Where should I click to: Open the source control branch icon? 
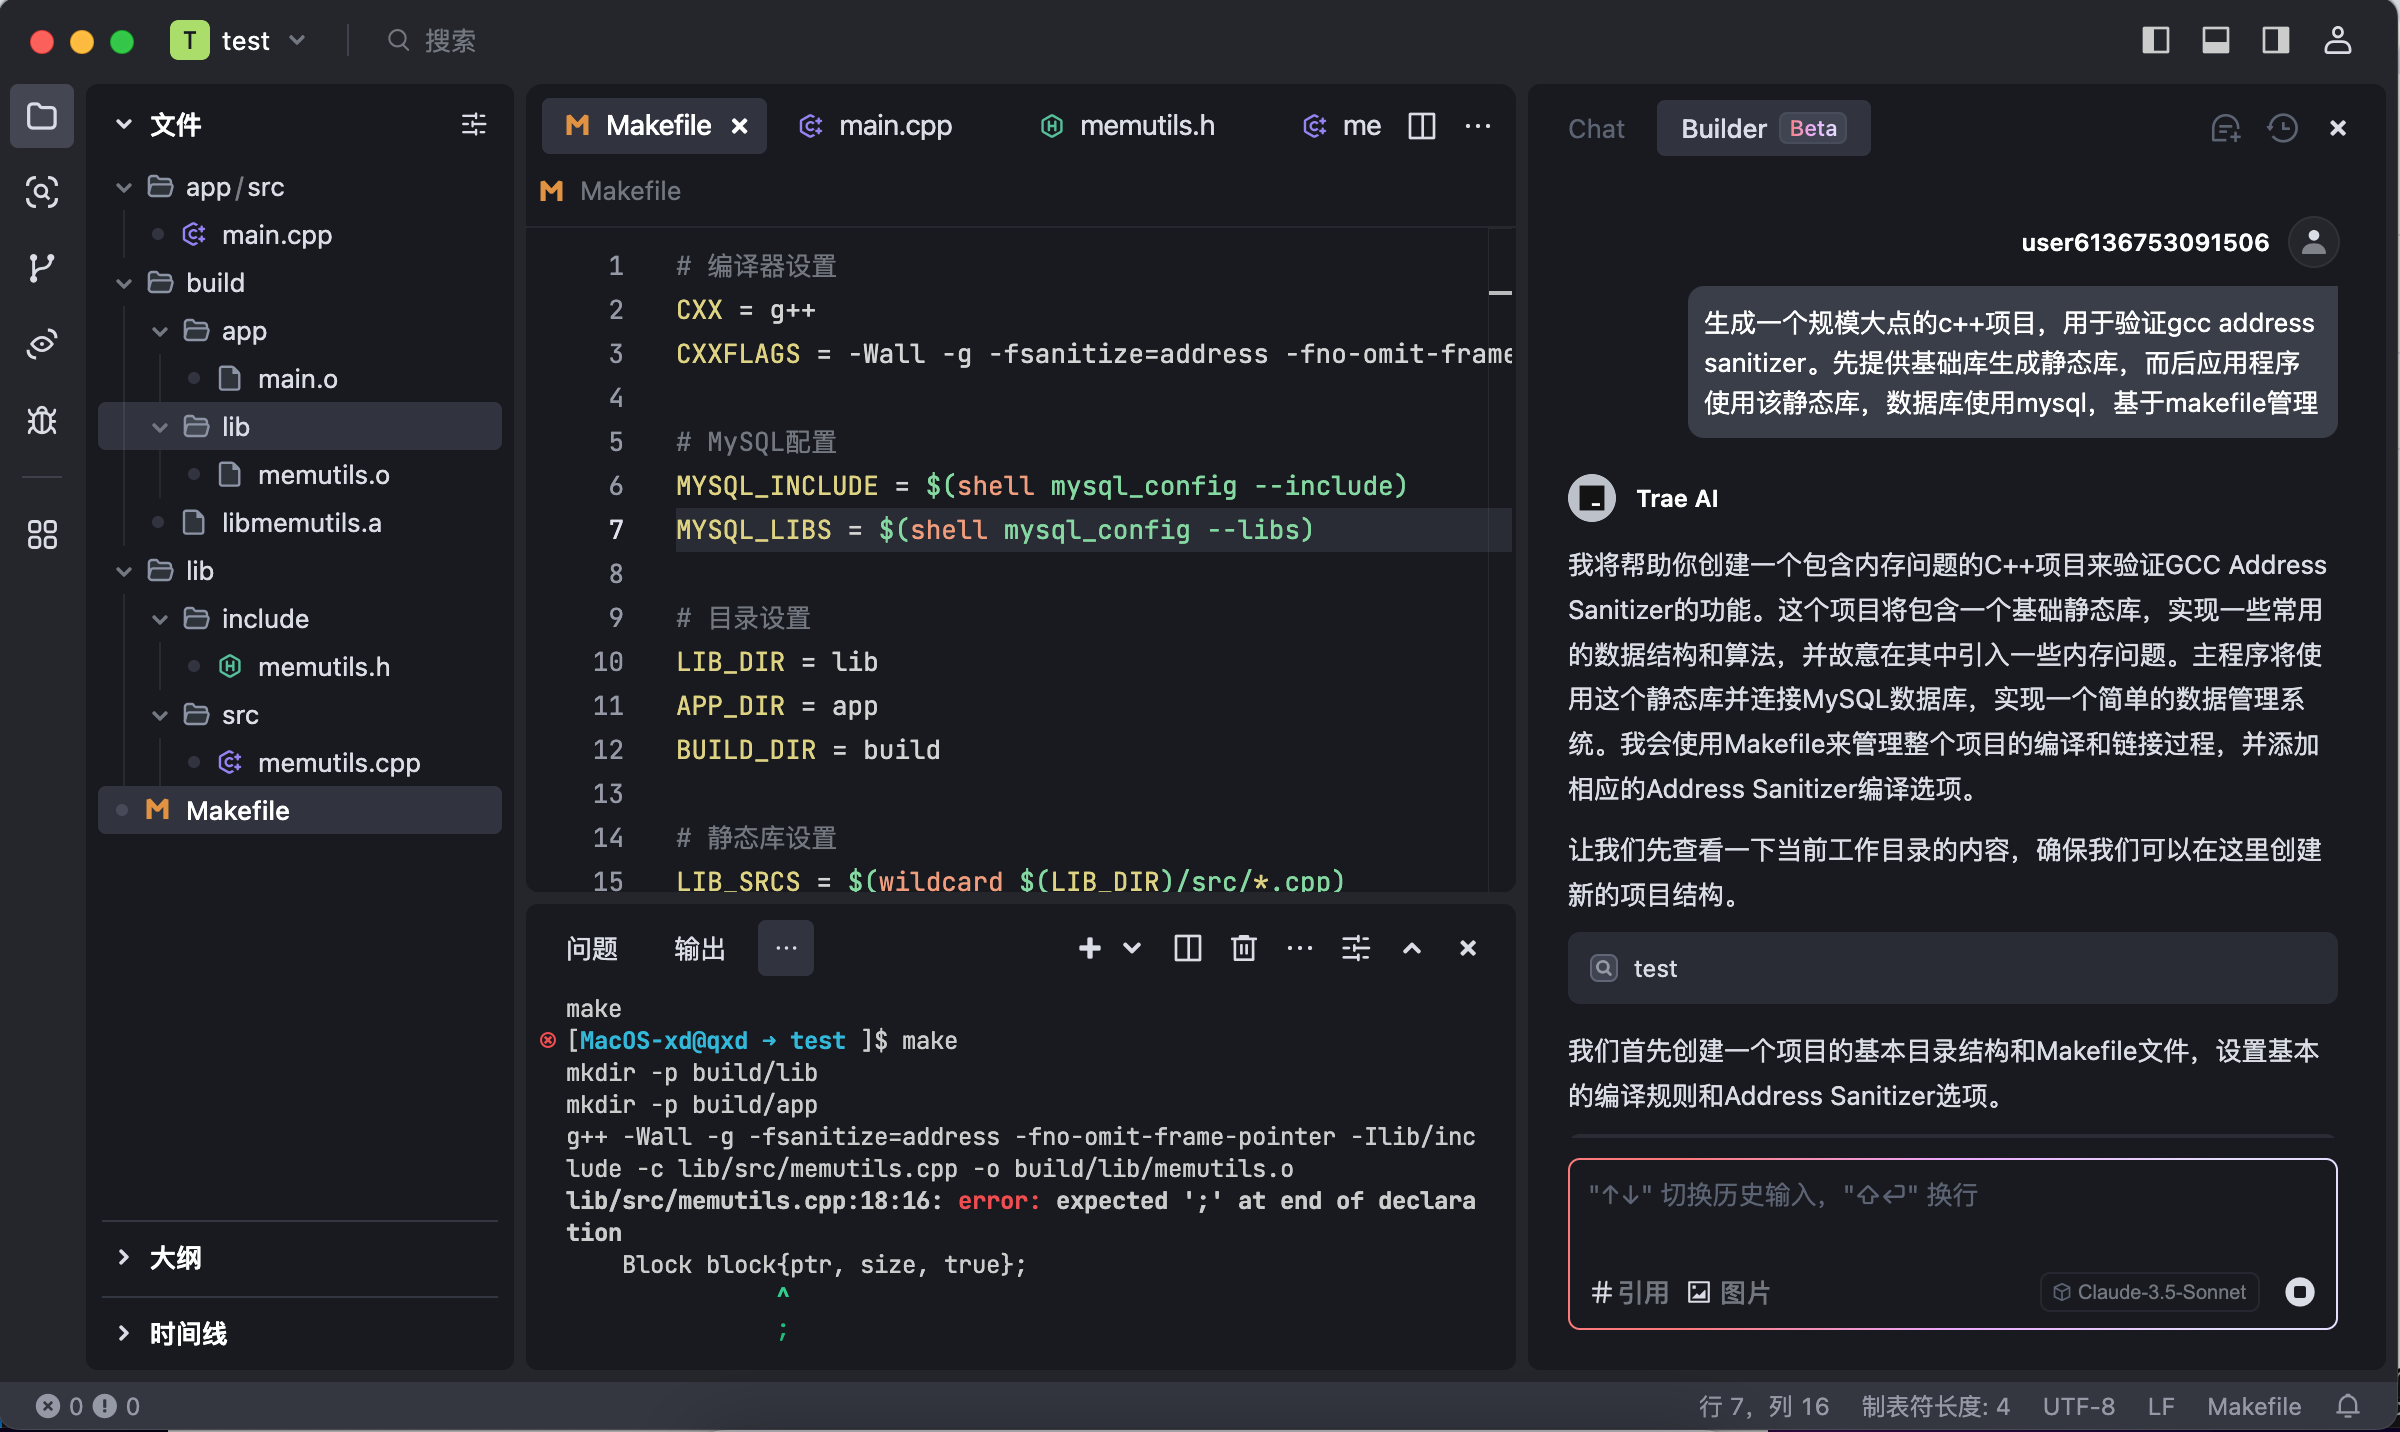[x=42, y=268]
